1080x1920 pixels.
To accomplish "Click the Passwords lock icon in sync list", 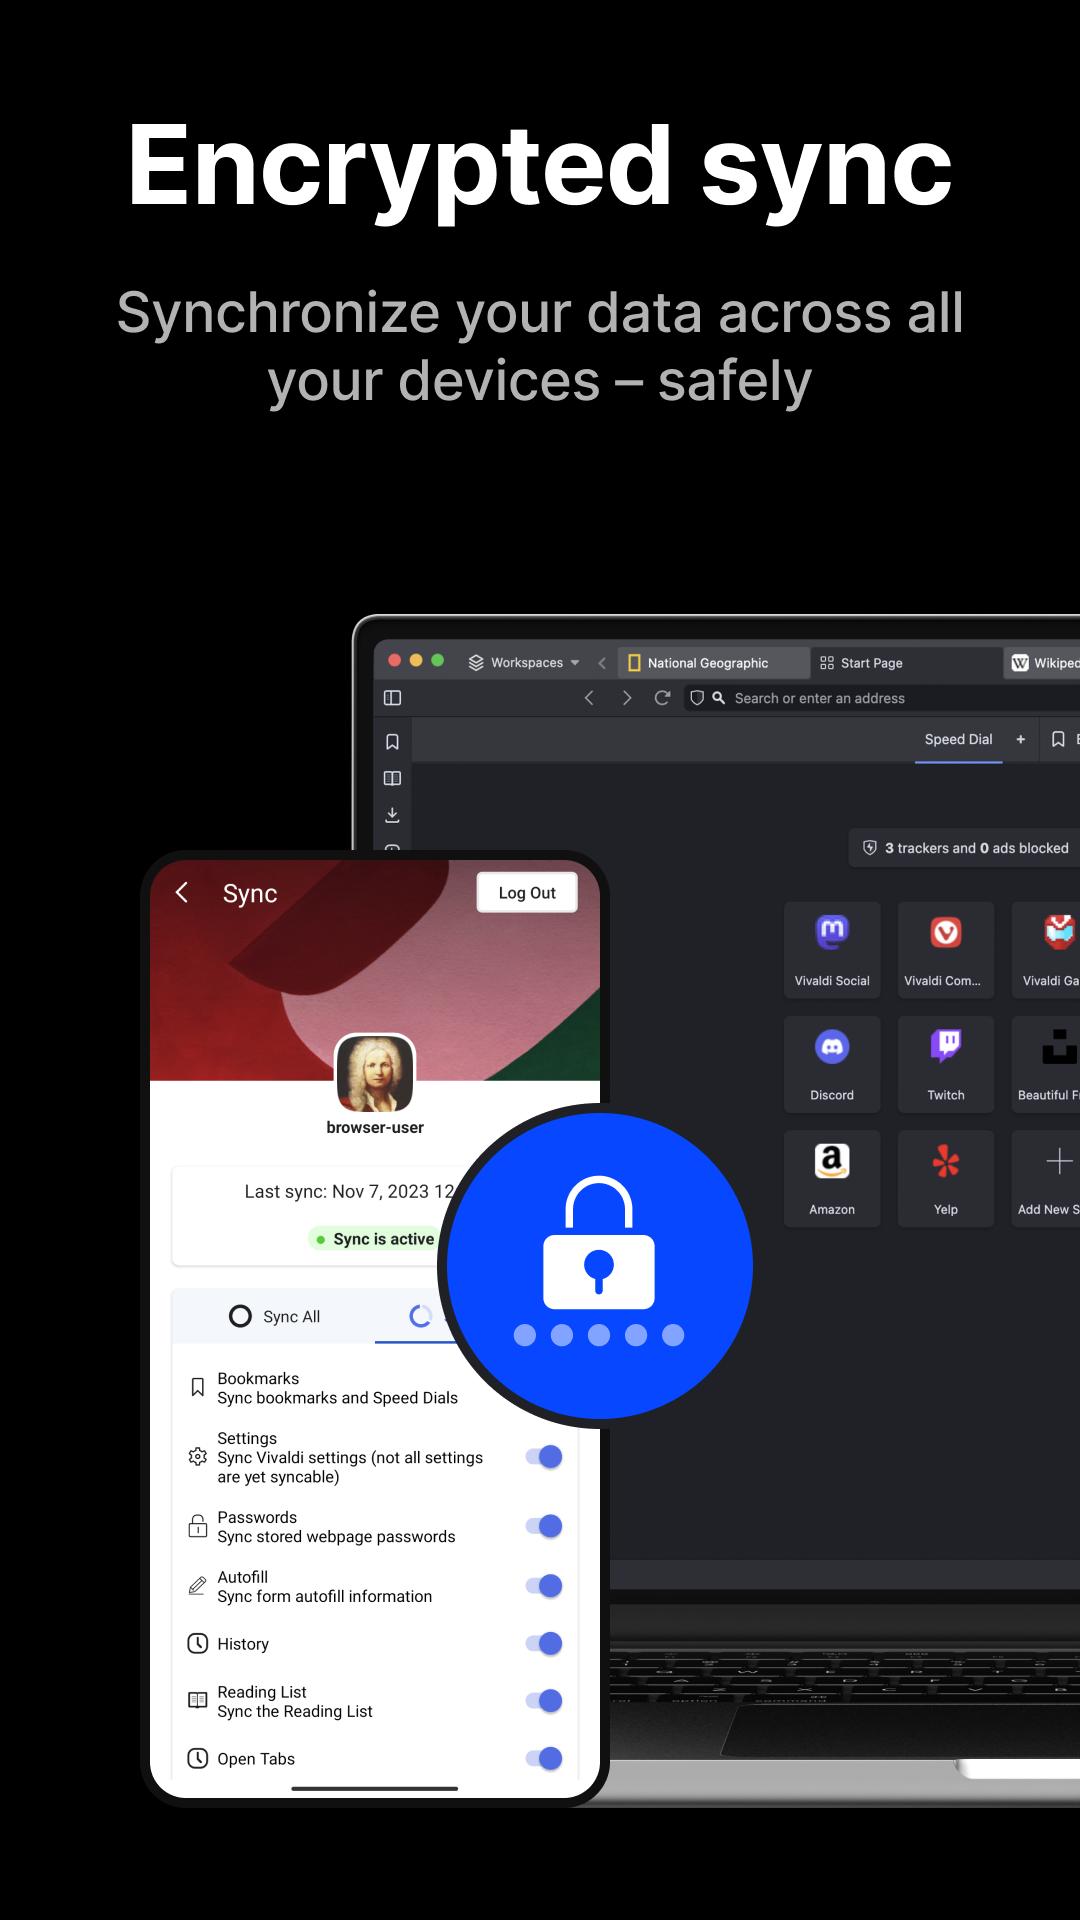I will pos(198,1526).
